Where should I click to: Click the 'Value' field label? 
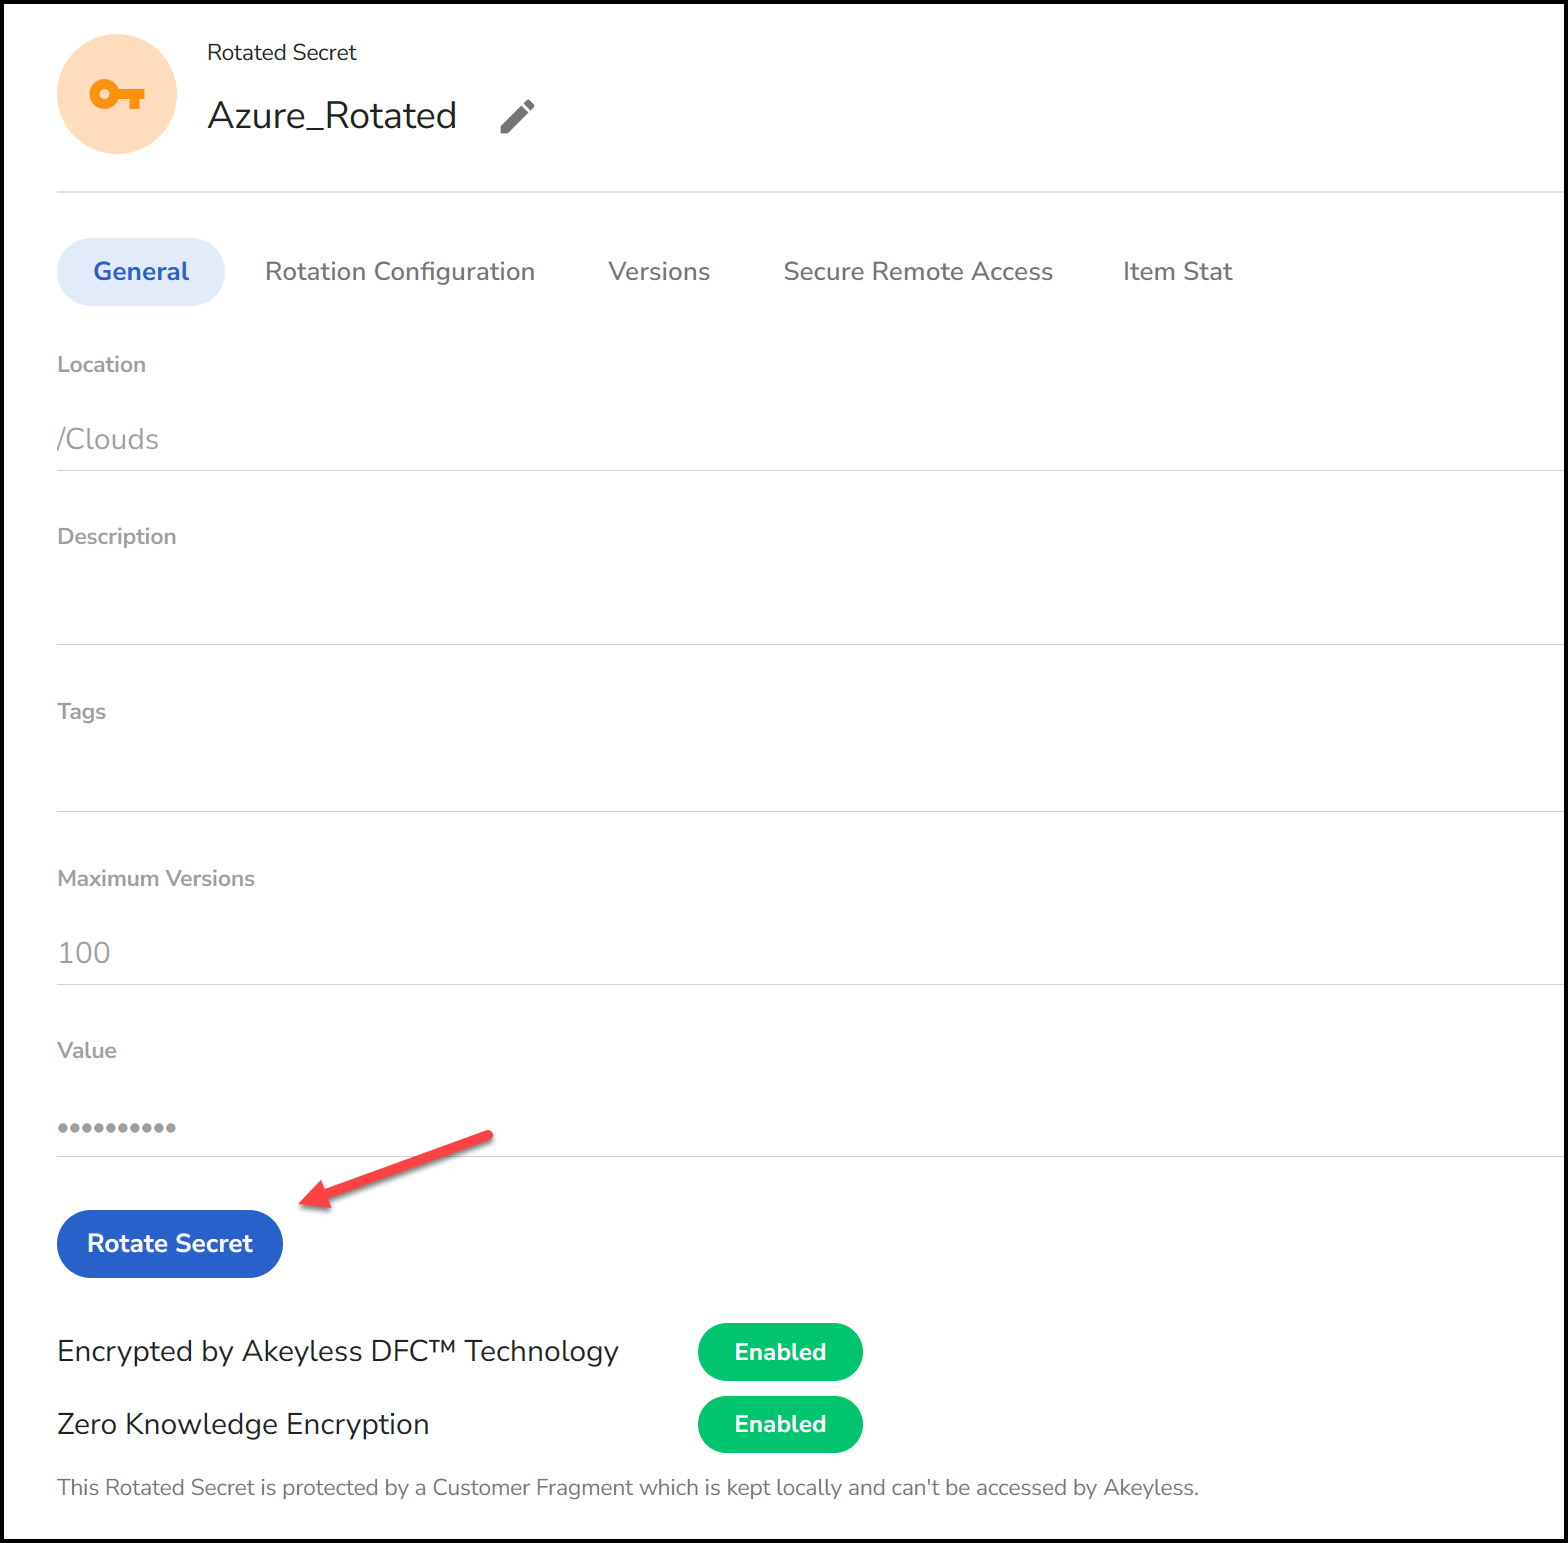87,1050
